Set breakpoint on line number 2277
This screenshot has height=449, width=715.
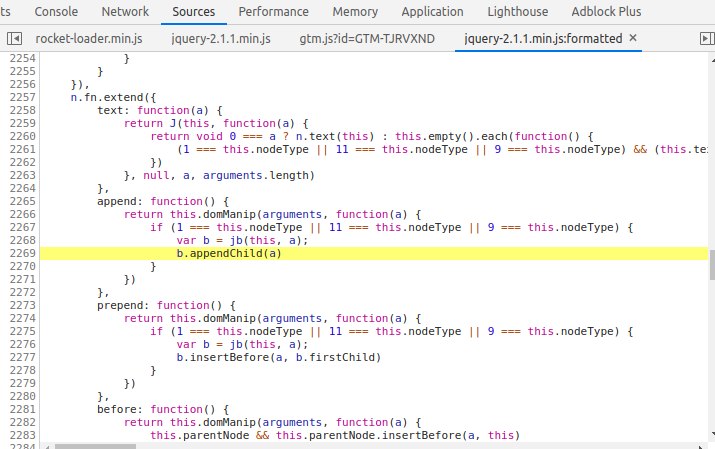click(22, 357)
